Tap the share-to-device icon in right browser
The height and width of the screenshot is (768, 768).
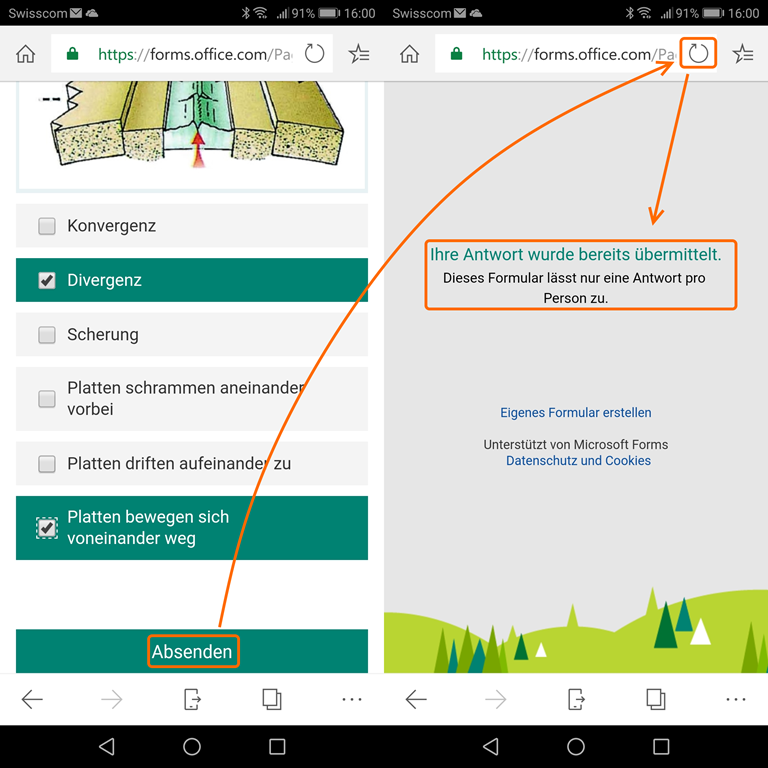coord(576,699)
